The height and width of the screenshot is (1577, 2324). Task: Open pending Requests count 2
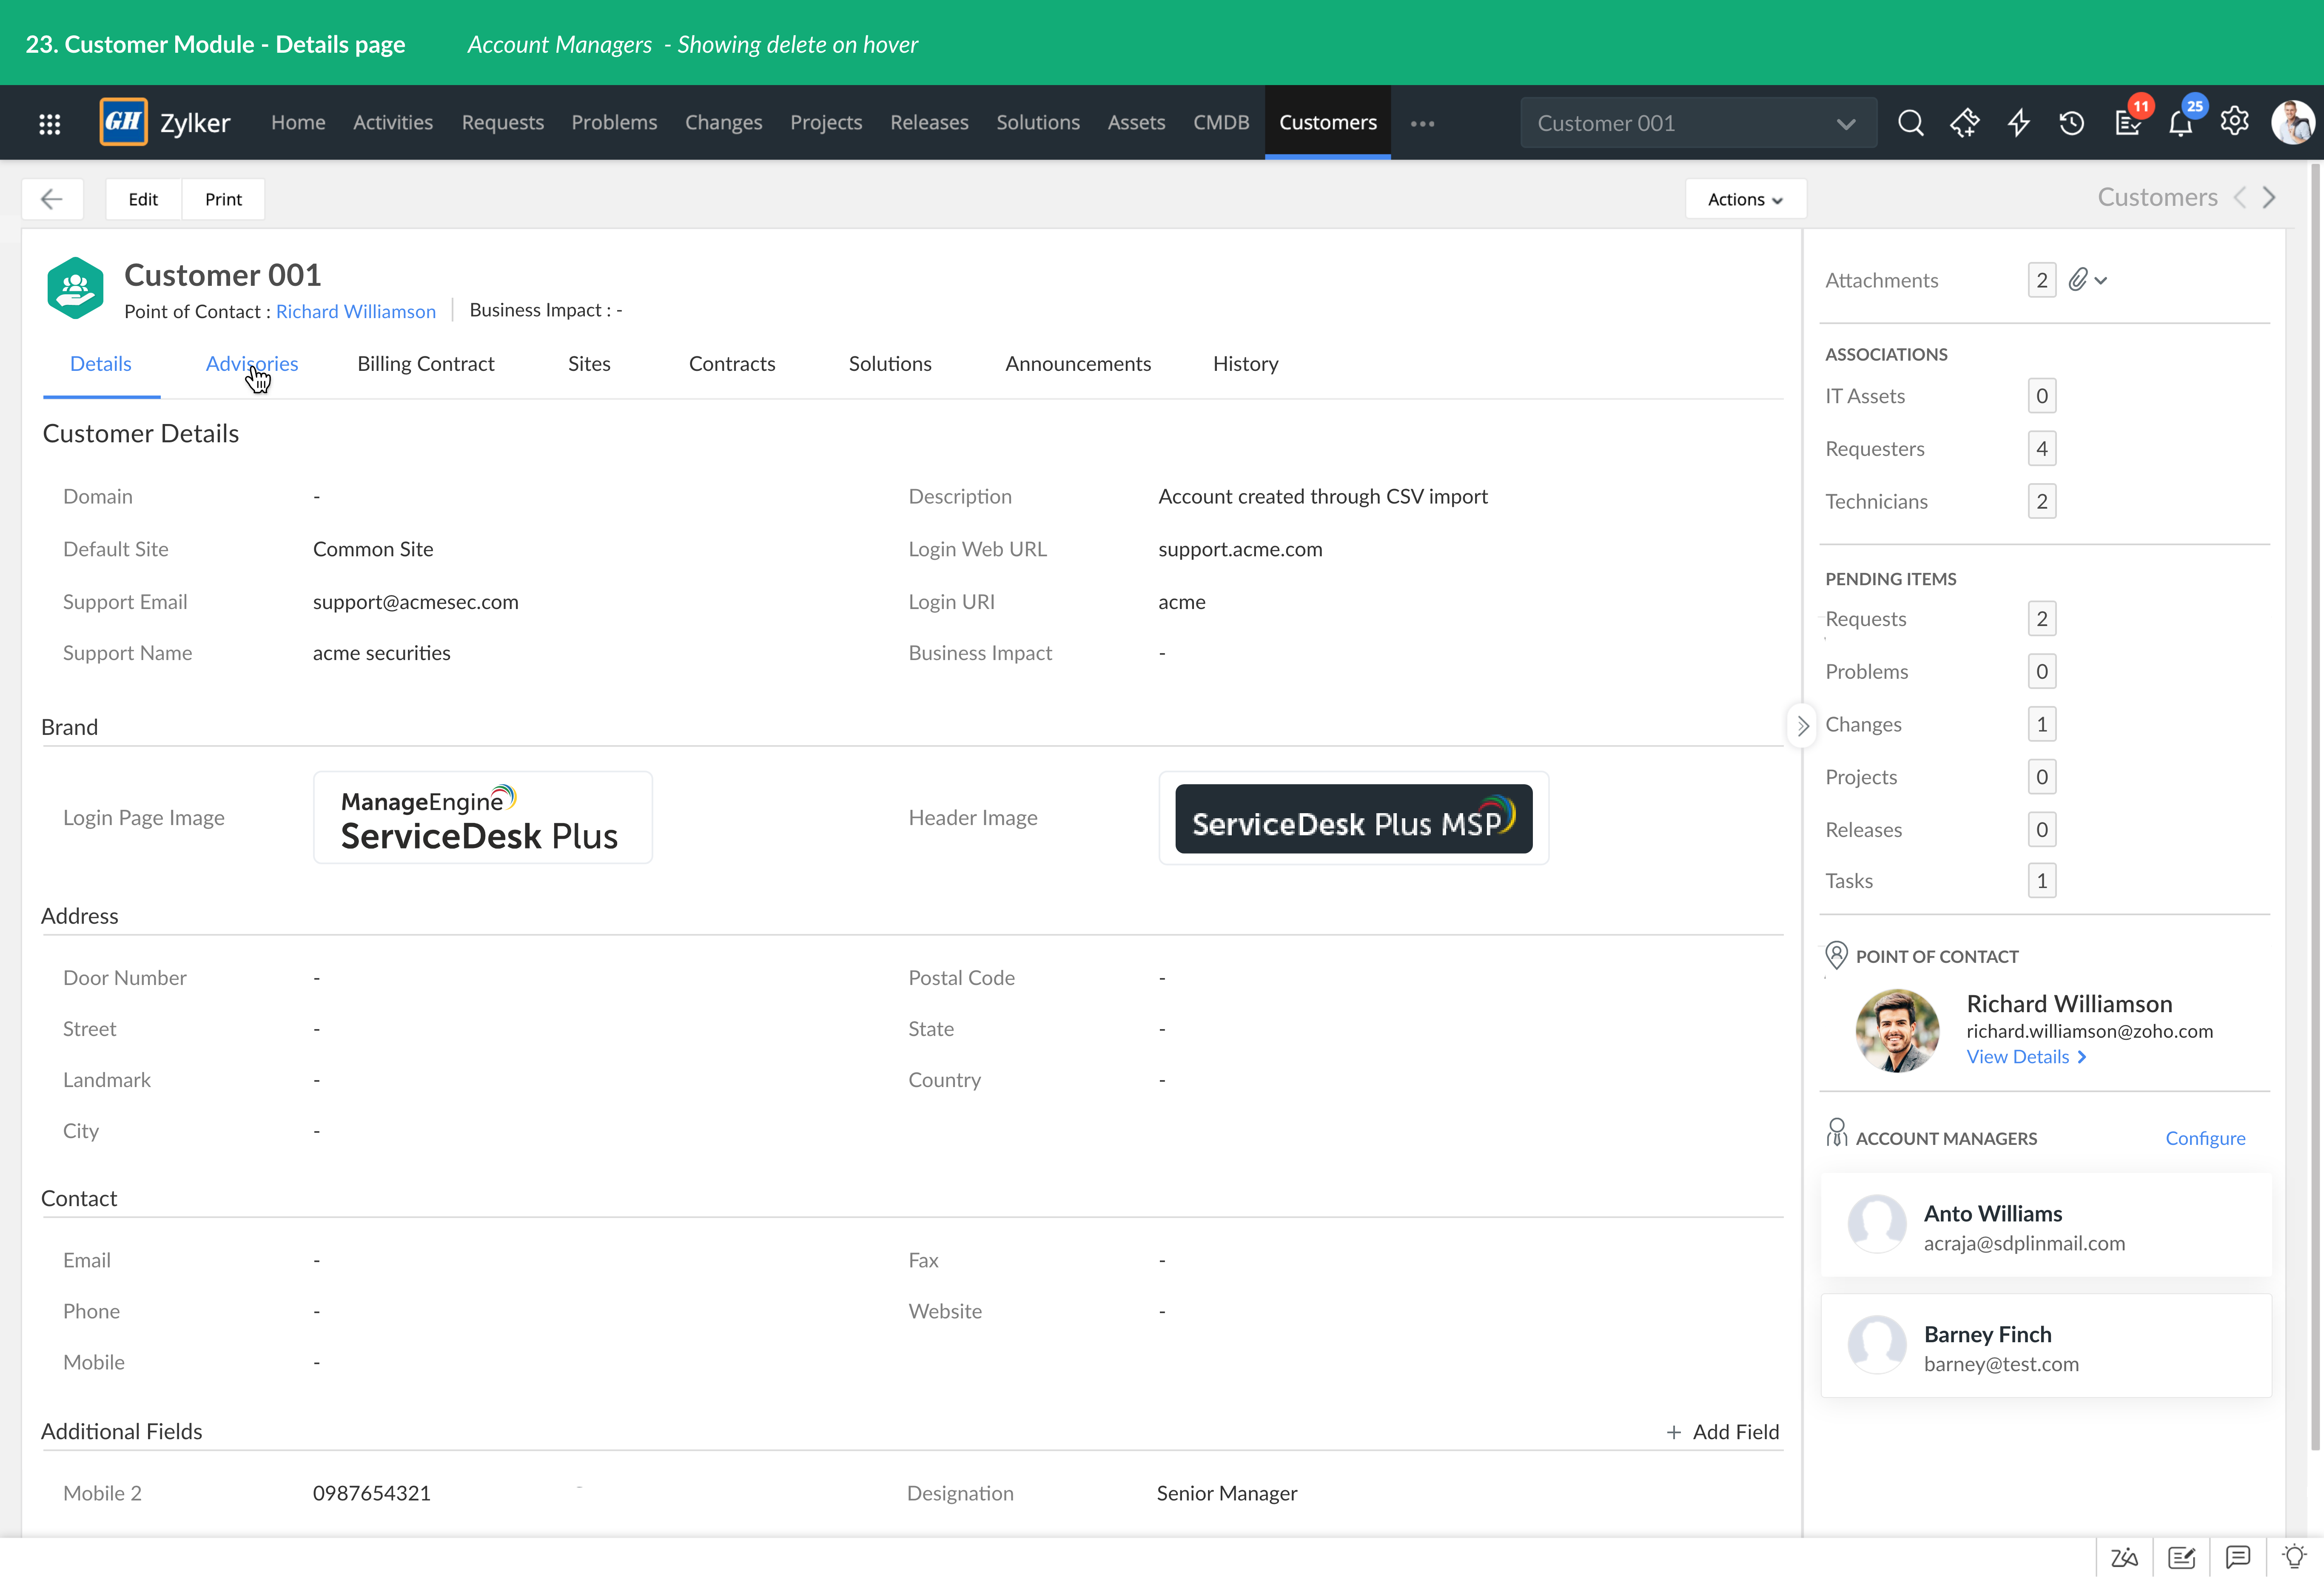coord(2042,618)
